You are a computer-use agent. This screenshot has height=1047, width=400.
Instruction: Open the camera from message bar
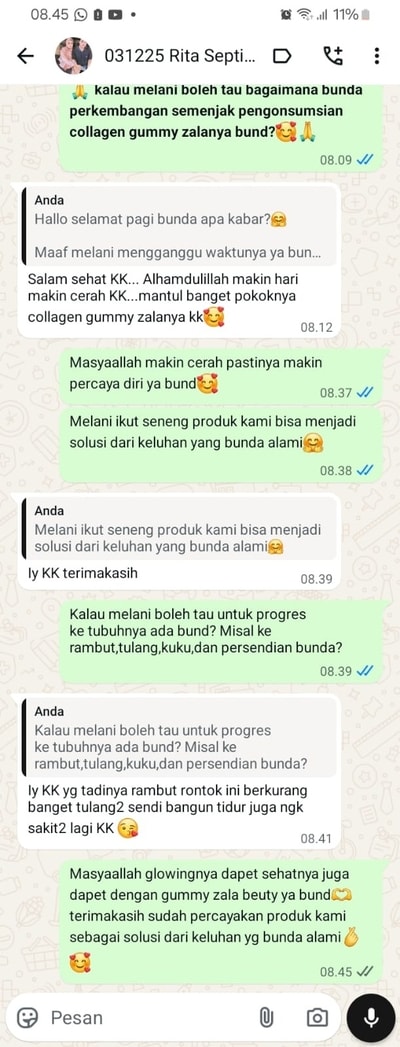point(317,1017)
